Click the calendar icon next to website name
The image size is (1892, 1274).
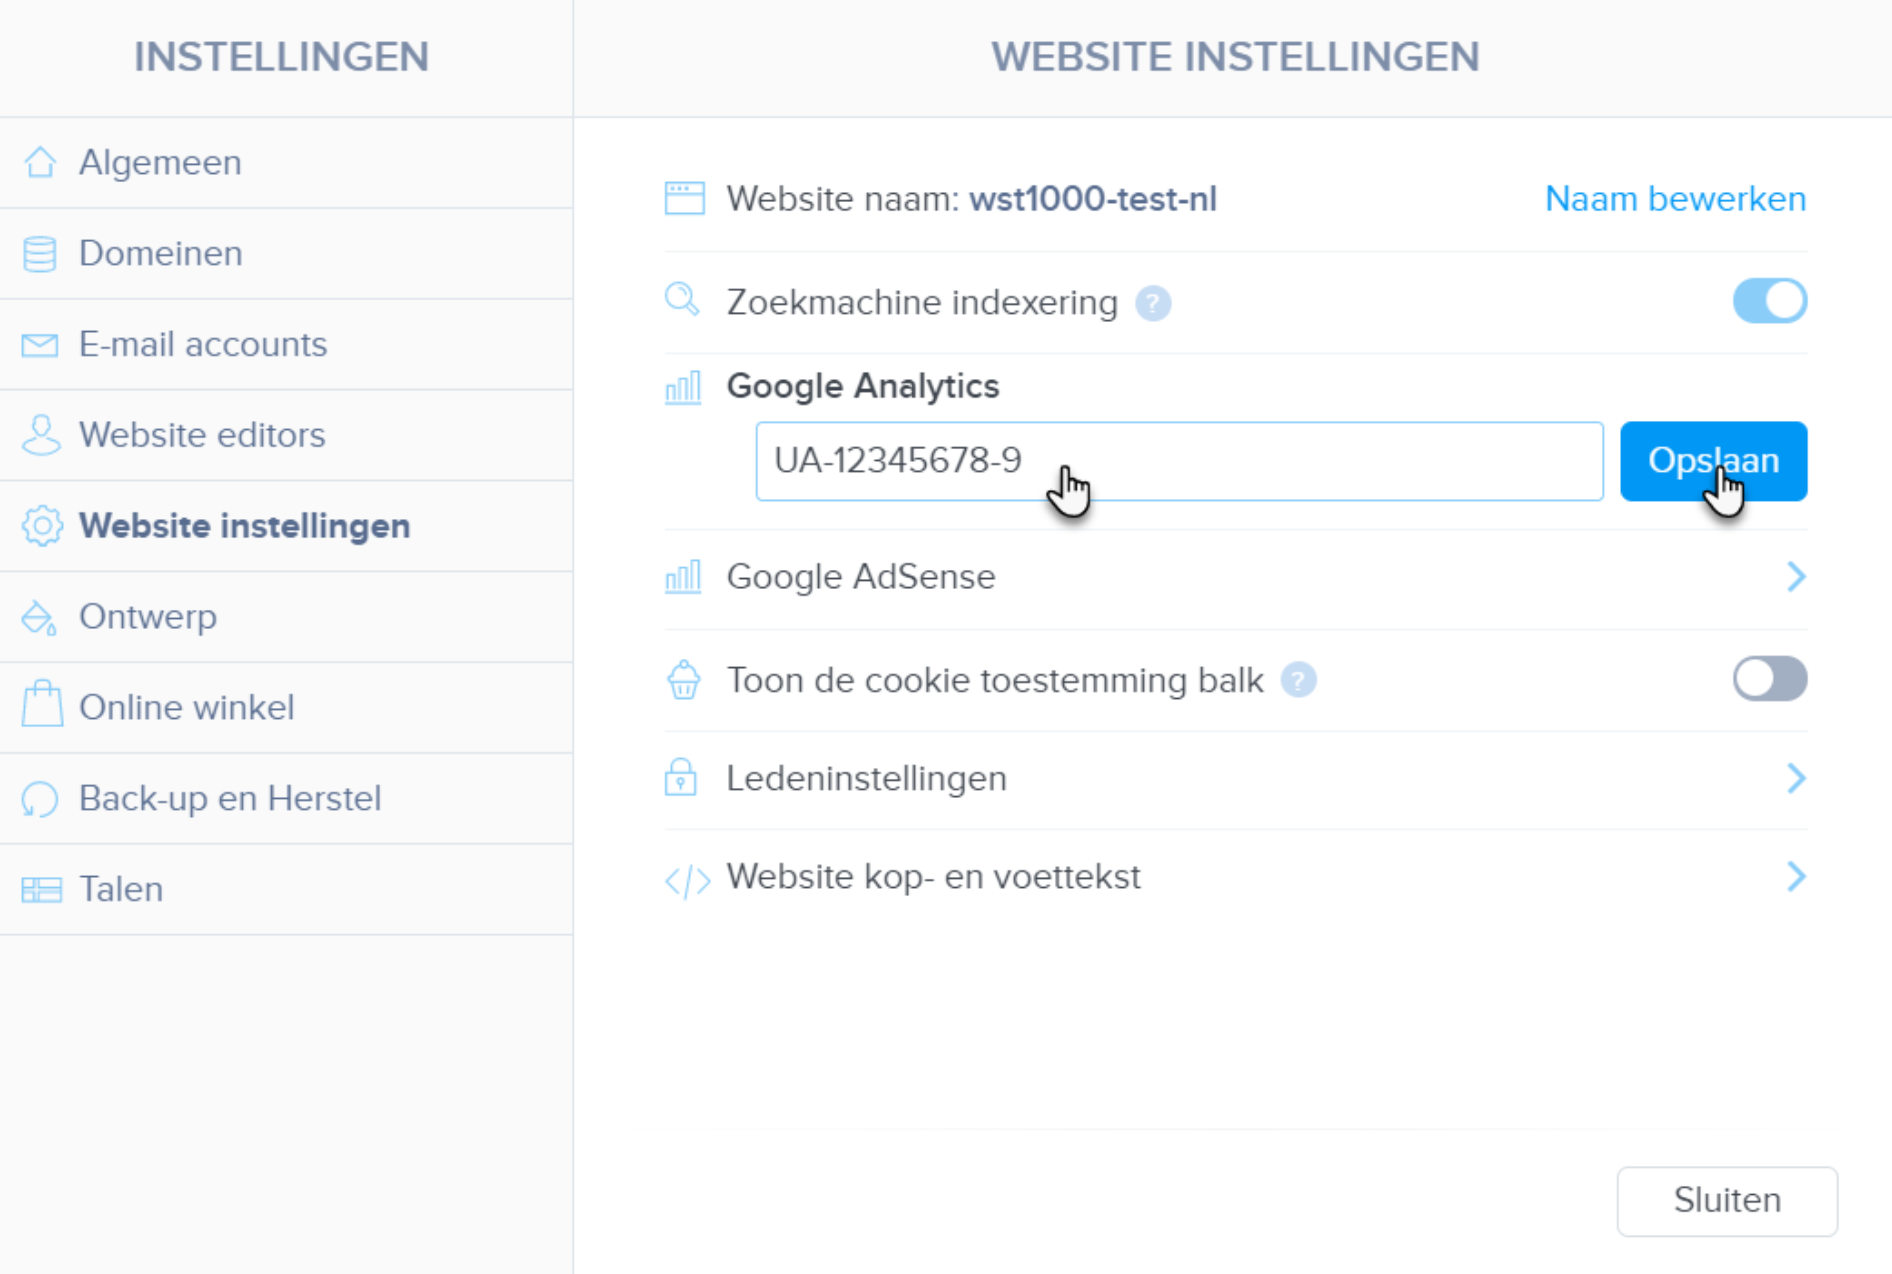click(x=684, y=198)
